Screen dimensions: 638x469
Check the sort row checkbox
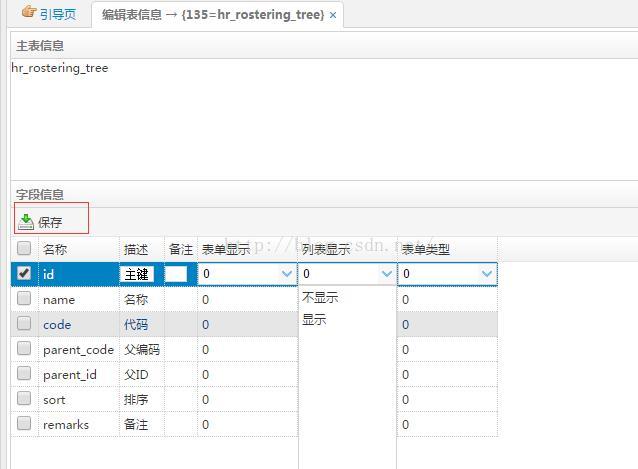pos(24,398)
